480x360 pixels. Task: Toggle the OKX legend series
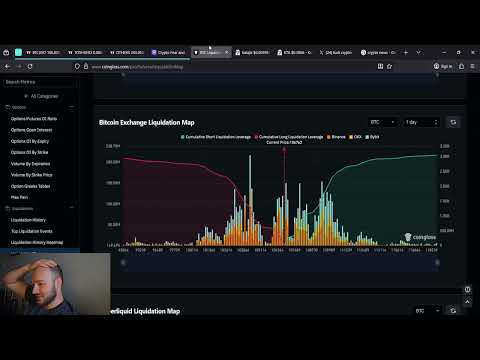coord(355,137)
